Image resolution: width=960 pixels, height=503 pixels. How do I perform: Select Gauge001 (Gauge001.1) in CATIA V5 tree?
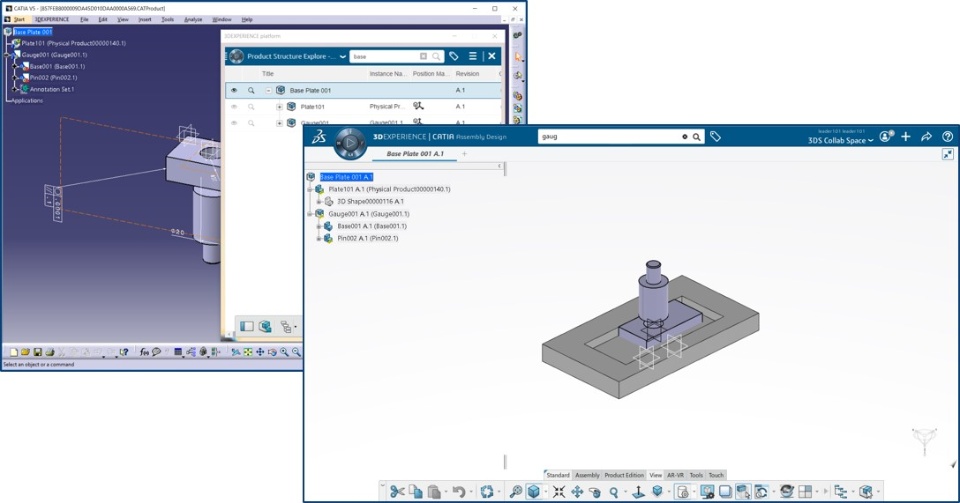[x=54, y=55]
